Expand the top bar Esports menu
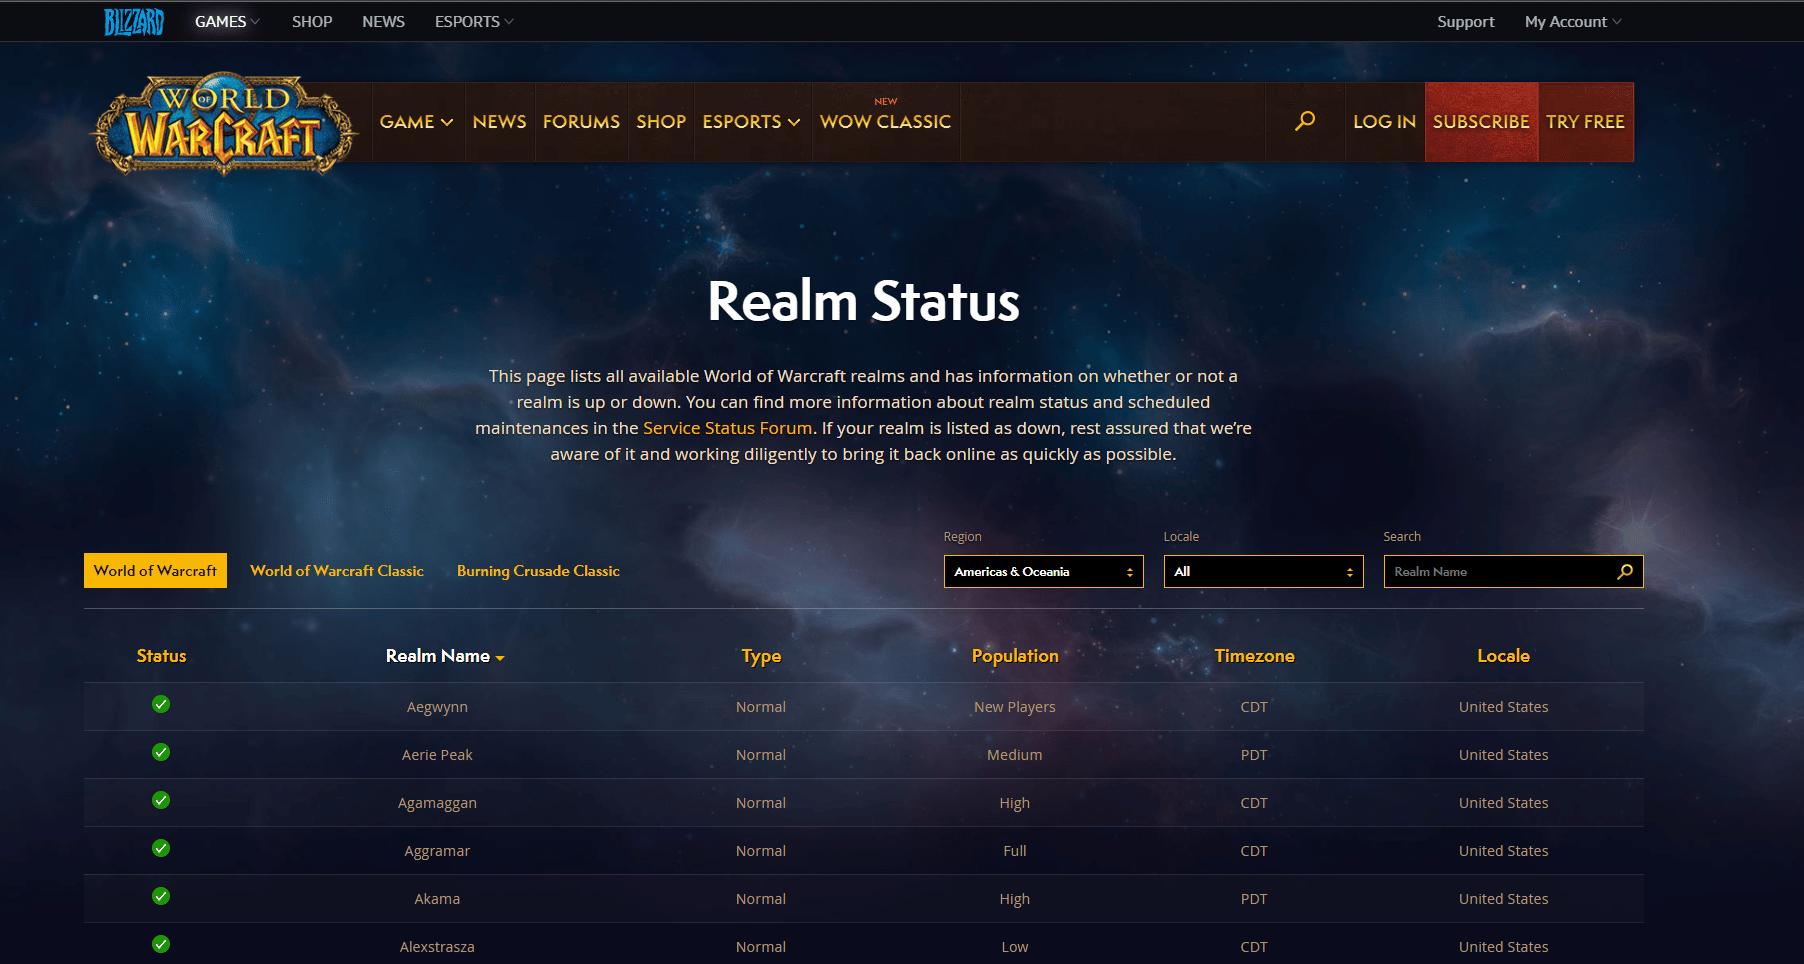The width and height of the screenshot is (1804, 964). click(474, 22)
